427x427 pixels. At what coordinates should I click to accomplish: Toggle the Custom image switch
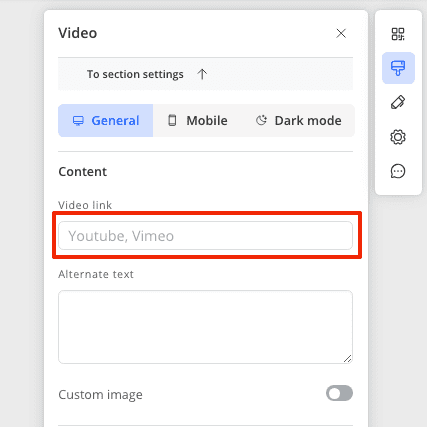click(339, 393)
